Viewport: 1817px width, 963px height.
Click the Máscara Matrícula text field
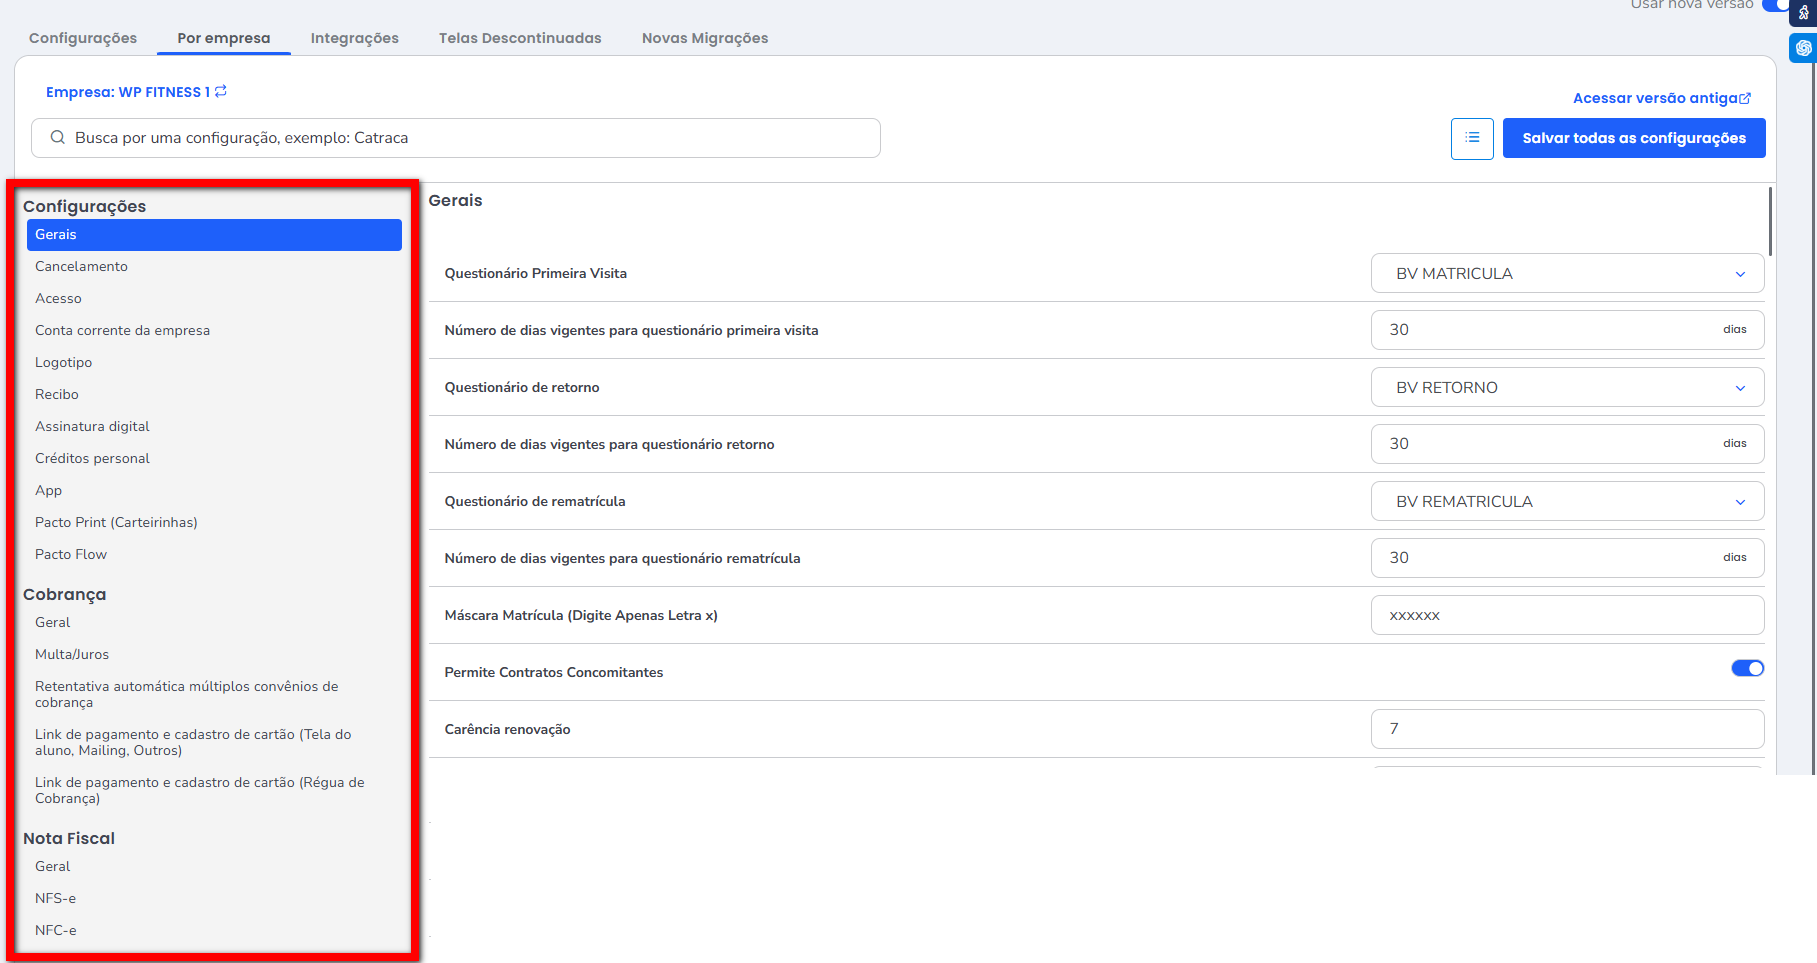click(1566, 615)
